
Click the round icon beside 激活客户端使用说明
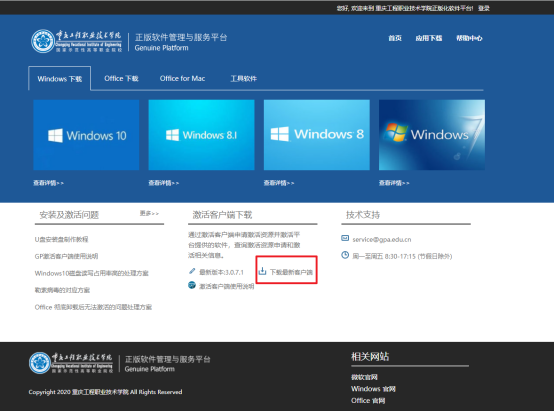point(192,285)
